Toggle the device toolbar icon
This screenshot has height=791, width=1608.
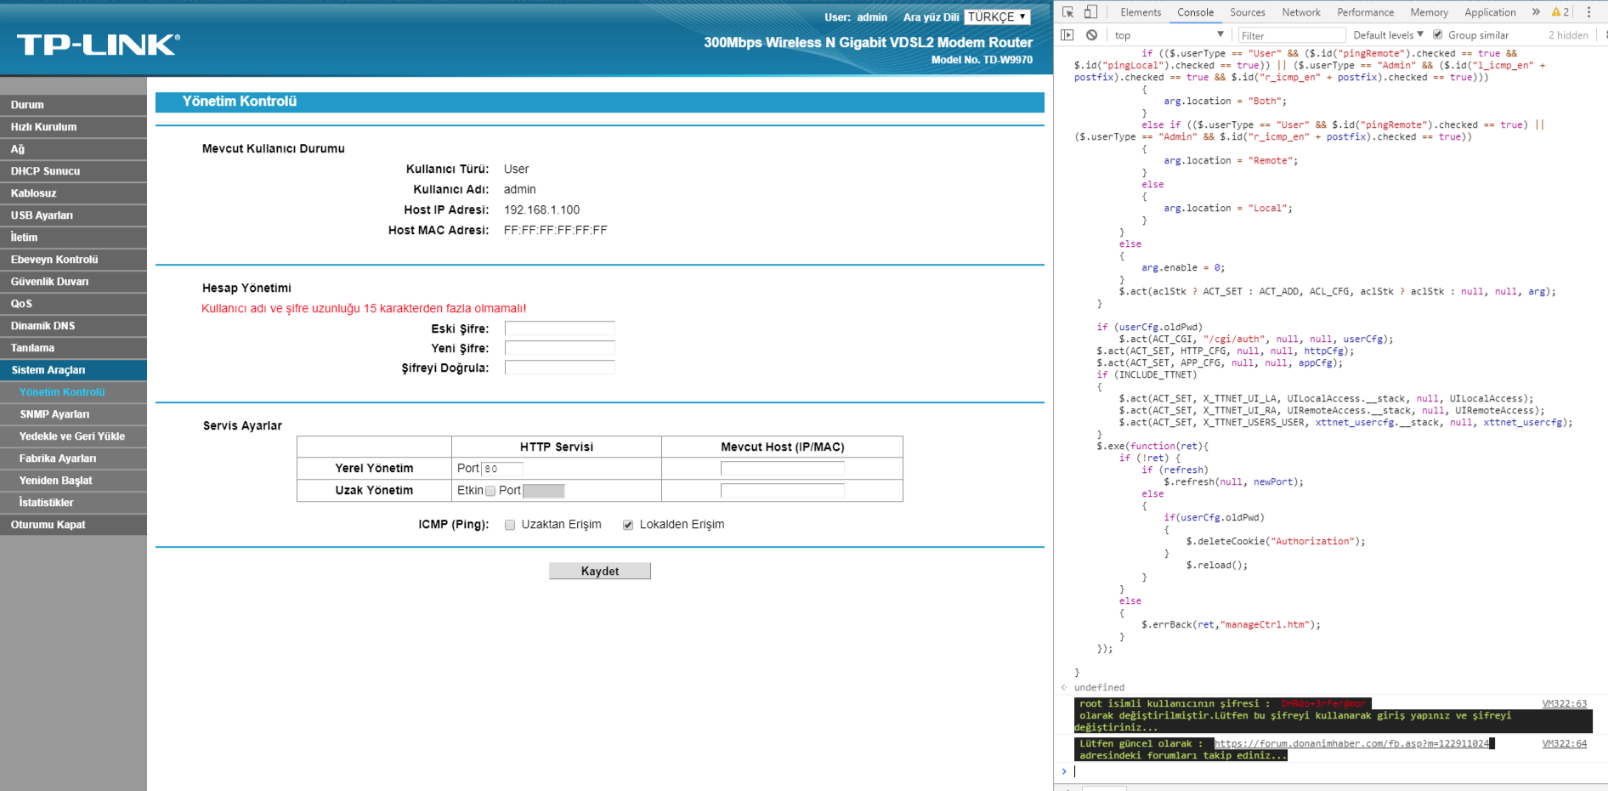click(1090, 12)
